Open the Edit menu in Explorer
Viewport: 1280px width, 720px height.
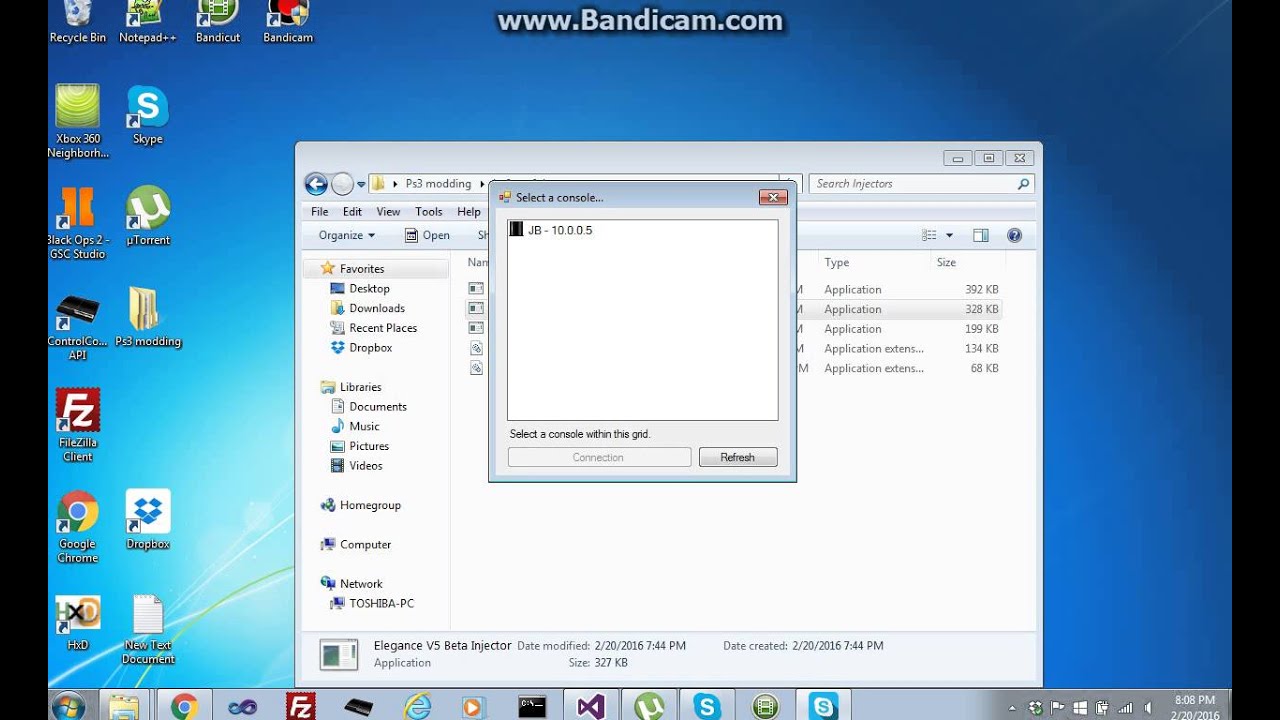(x=352, y=212)
